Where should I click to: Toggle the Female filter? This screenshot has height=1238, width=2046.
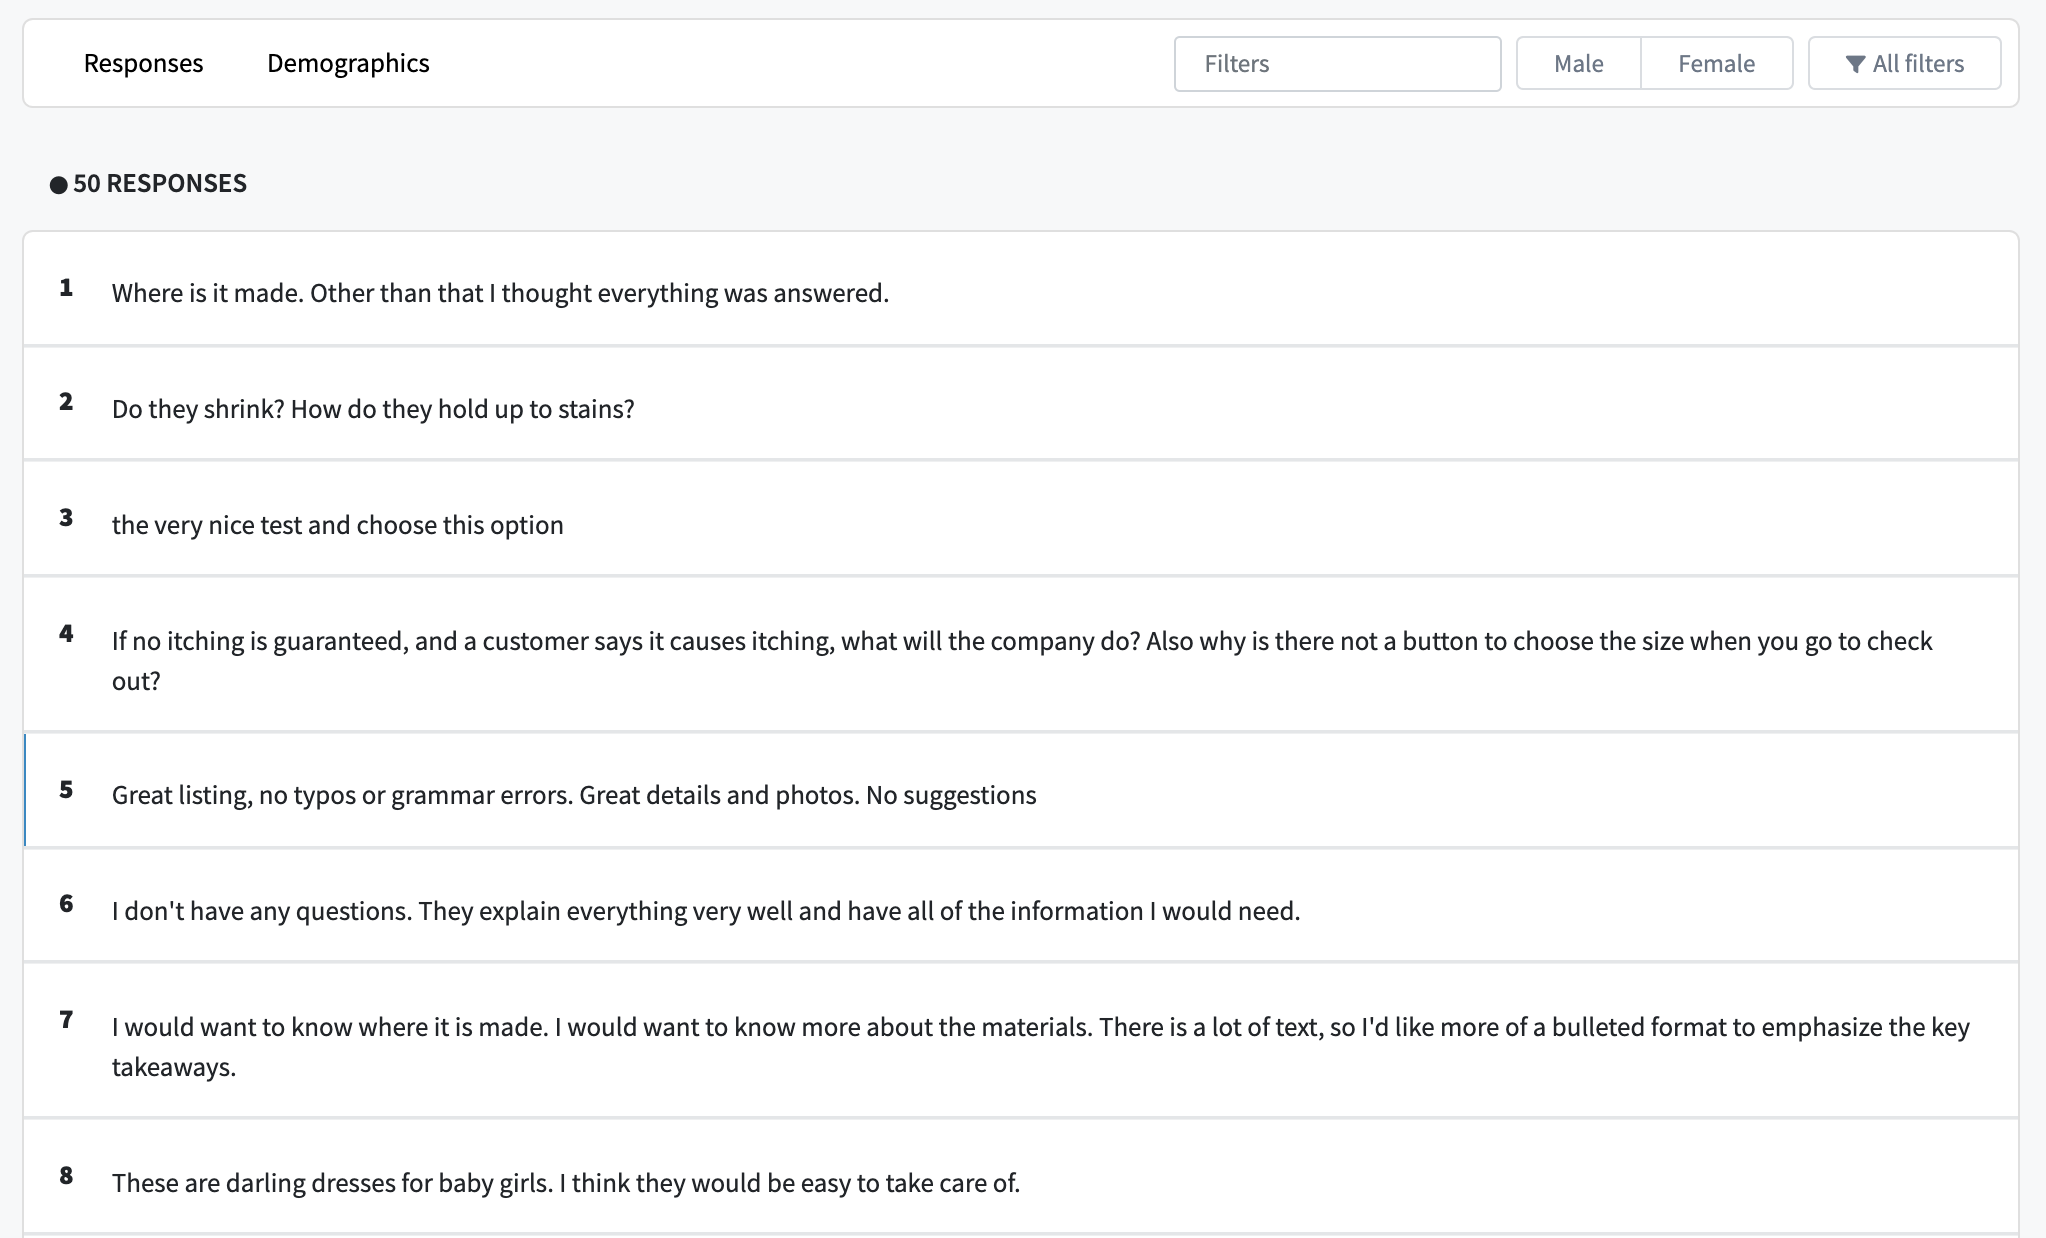[1716, 64]
